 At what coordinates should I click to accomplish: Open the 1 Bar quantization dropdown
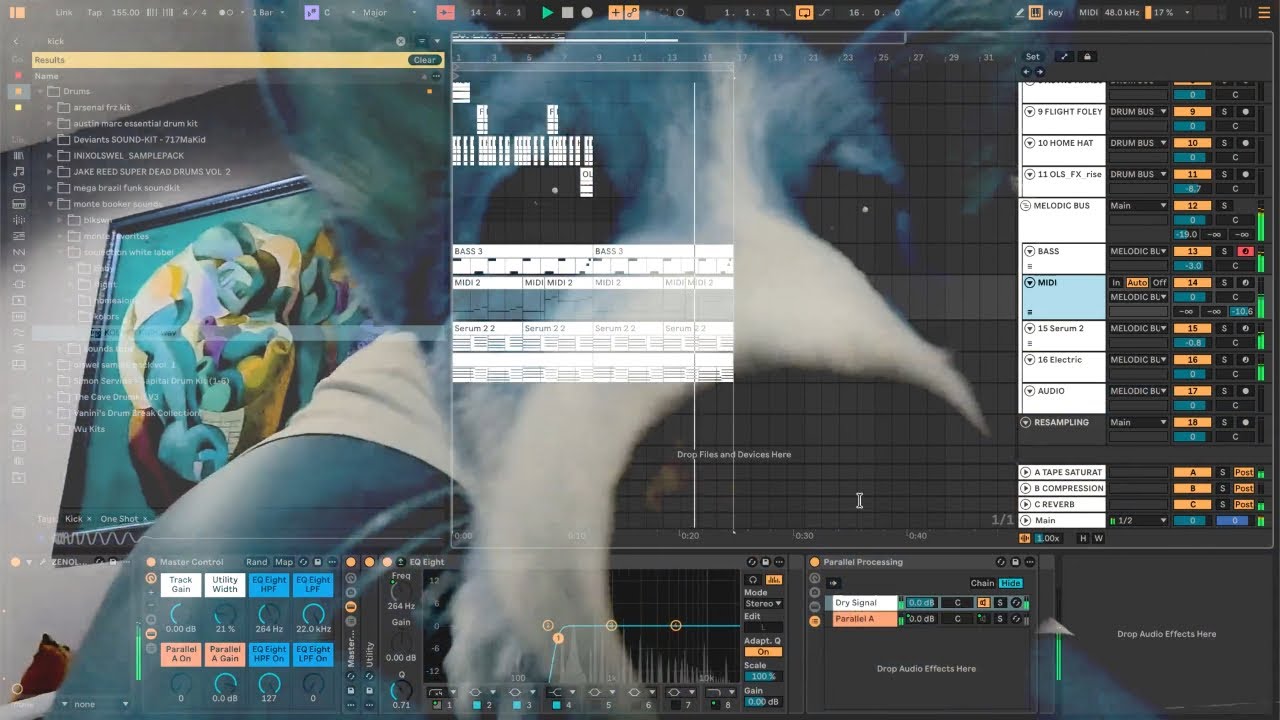[266, 13]
